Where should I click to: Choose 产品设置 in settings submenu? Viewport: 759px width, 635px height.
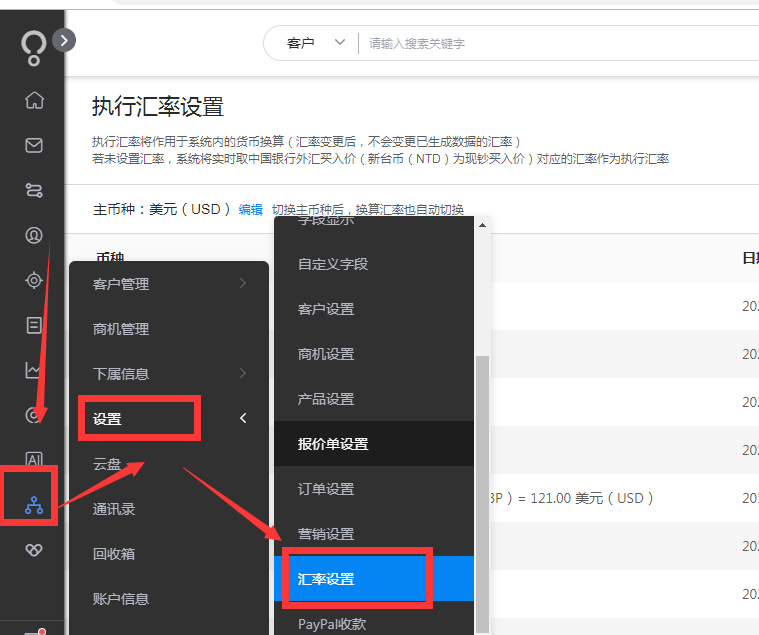374,399
